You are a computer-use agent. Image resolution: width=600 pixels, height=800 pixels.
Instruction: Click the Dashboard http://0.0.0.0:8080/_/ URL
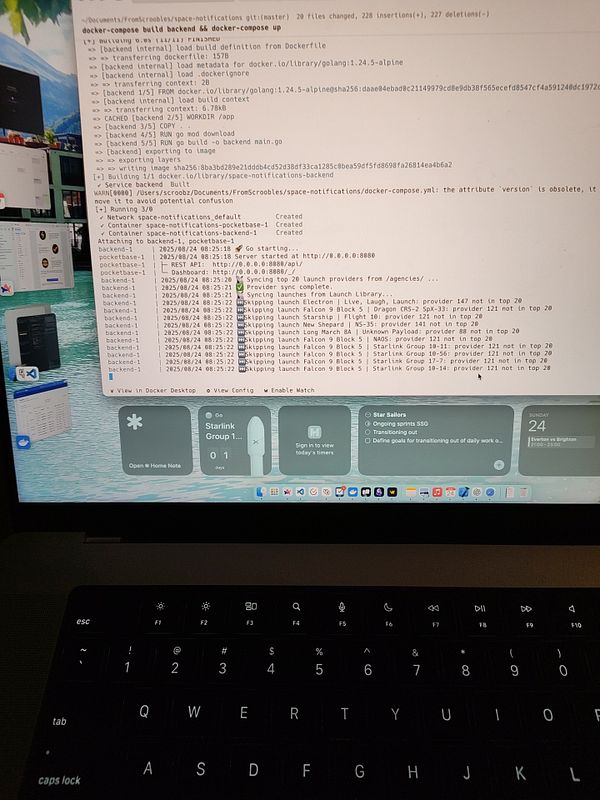254,272
